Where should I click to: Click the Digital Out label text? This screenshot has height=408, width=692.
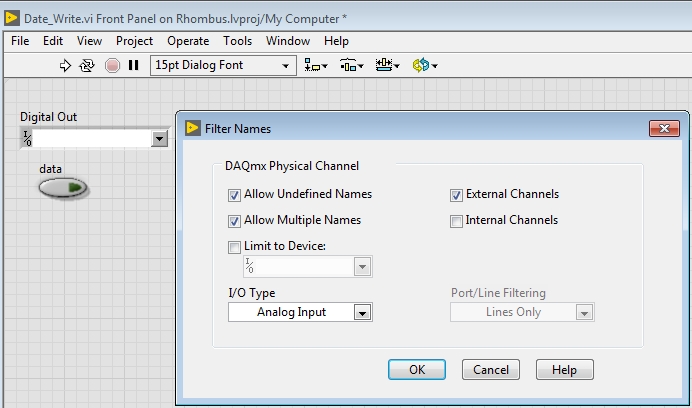[x=49, y=117]
